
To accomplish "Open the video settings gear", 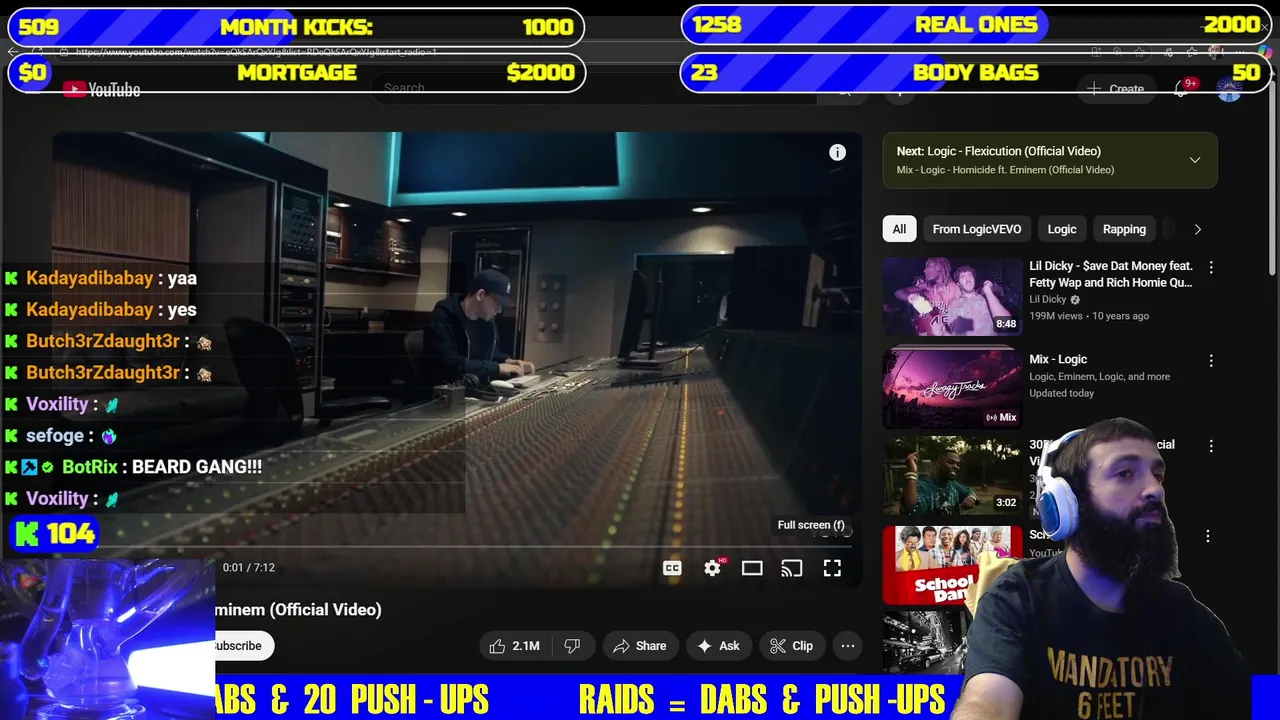I will click(x=712, y=568).
